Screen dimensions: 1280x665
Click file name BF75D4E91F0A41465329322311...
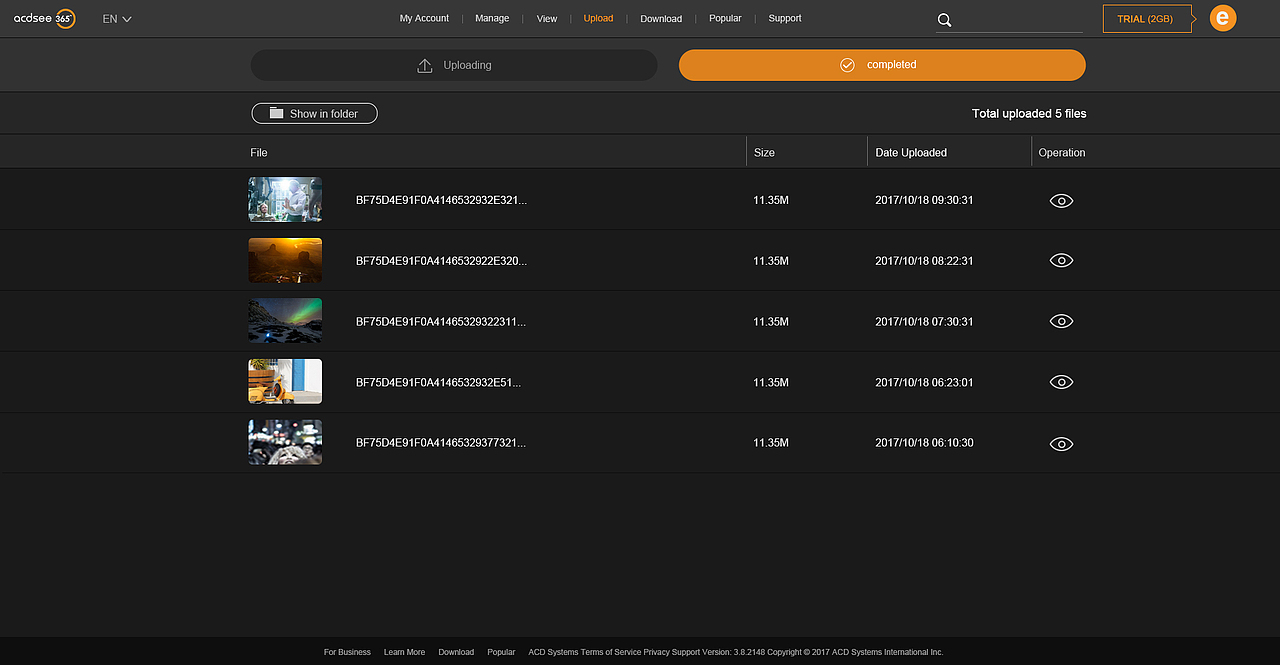(441, 322)
